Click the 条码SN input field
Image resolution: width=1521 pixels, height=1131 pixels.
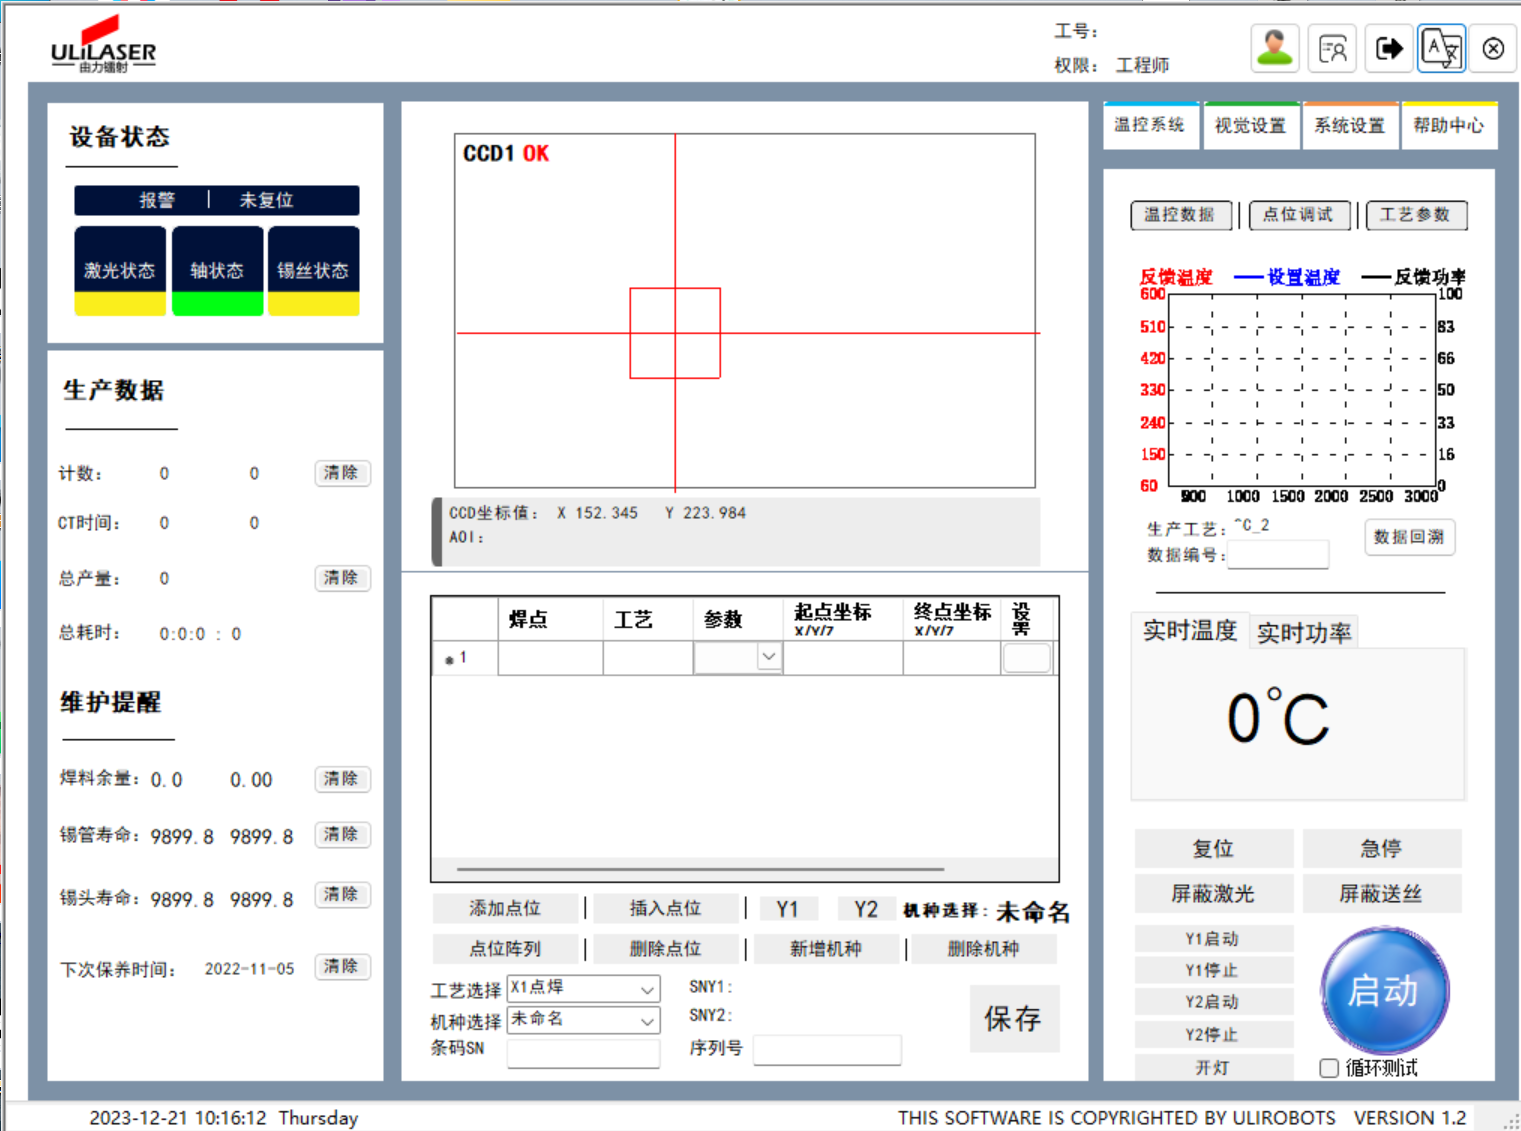[x=583, y=1052]
